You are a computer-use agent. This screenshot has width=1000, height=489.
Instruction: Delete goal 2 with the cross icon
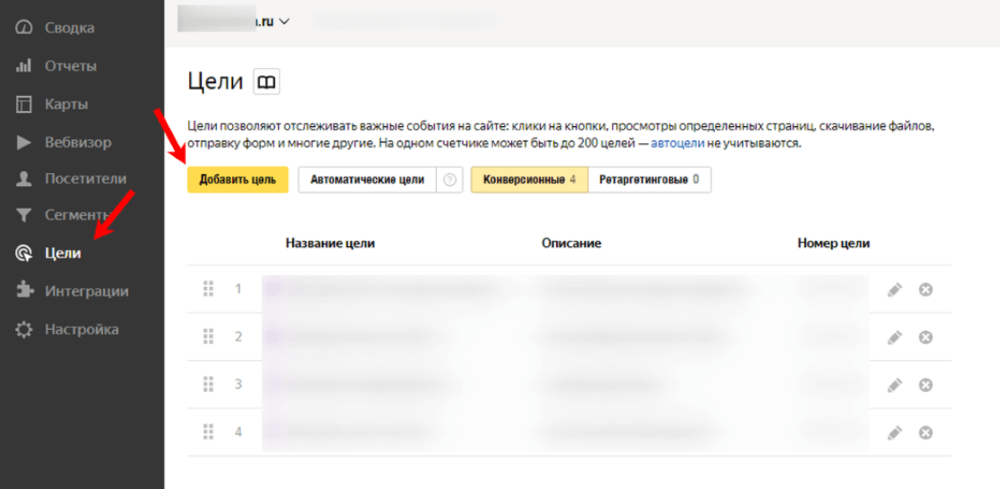coord(926,337)
